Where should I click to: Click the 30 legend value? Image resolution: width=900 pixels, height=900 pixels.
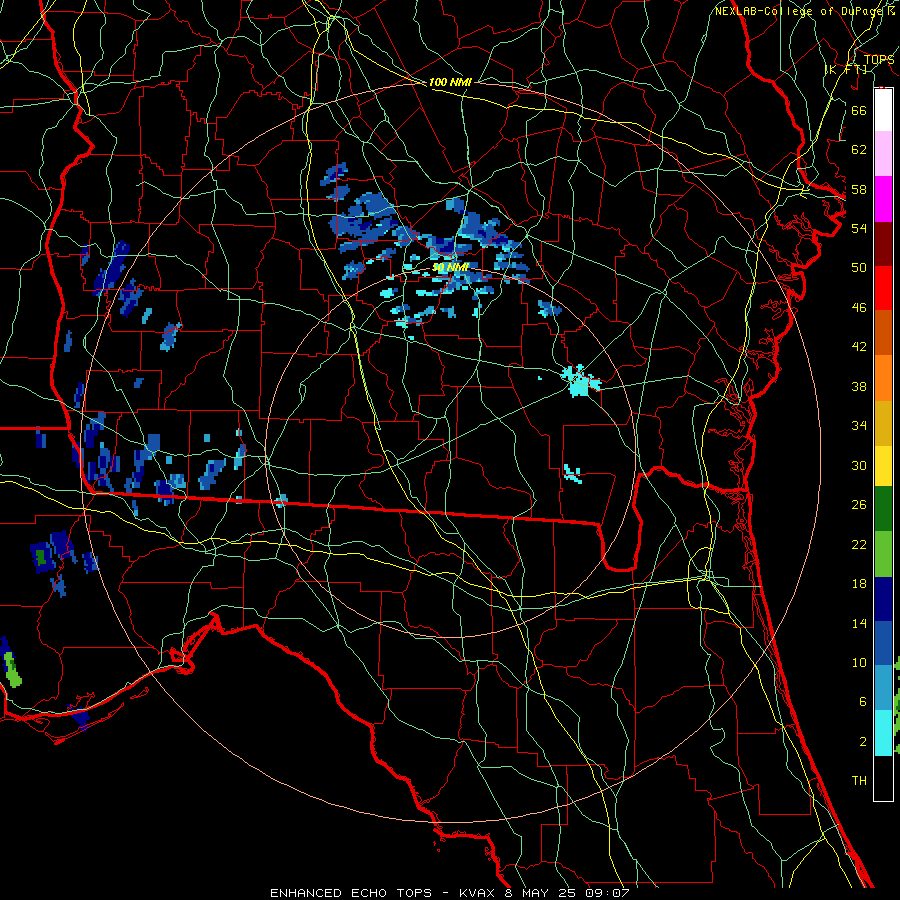859,465
